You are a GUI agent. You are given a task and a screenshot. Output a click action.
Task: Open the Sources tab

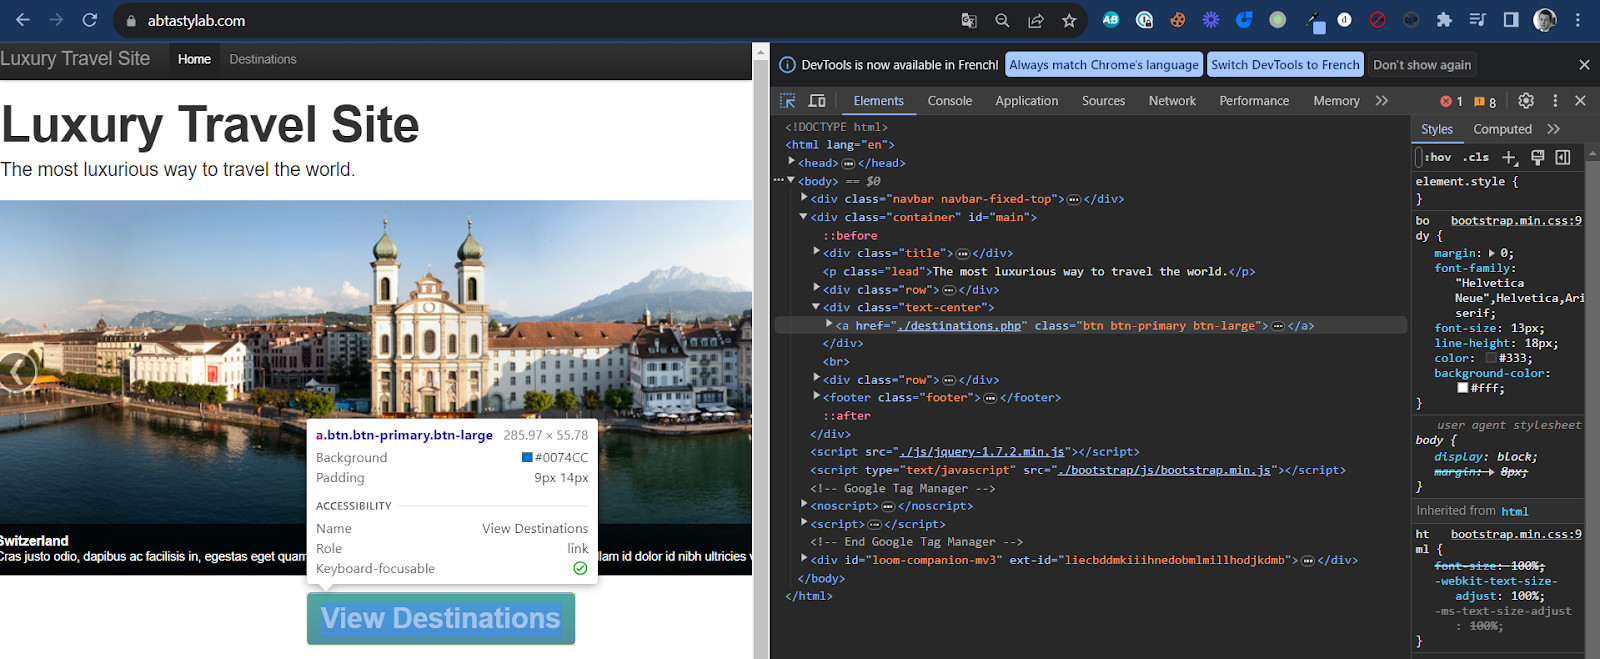[x=1103, y=101]
